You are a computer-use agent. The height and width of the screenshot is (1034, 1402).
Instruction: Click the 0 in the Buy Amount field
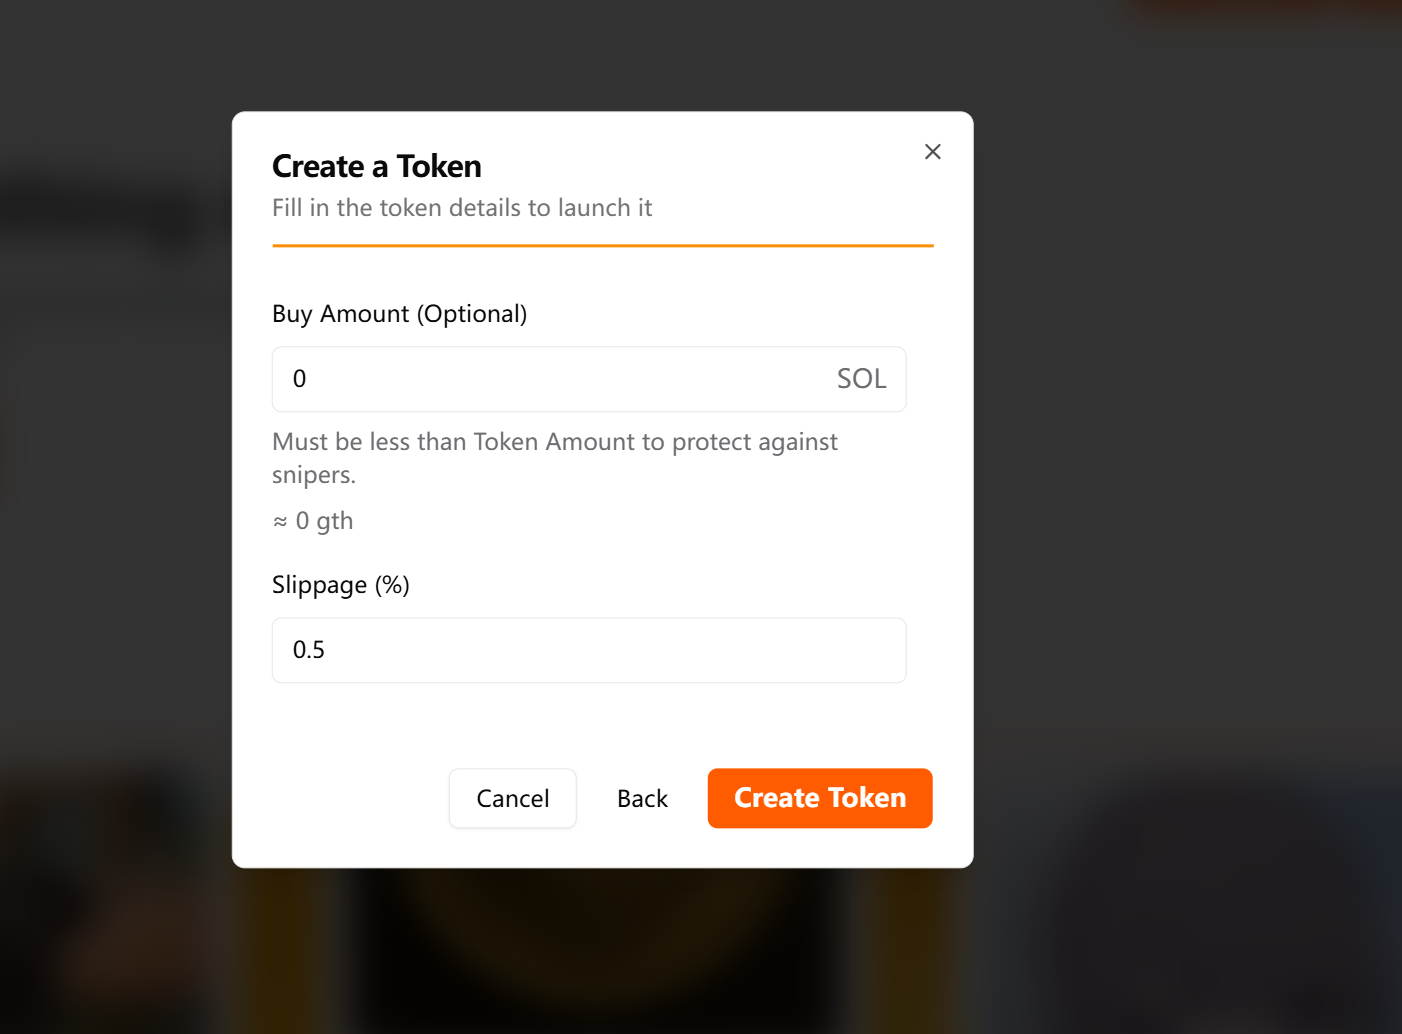pyautogui.click(x=298, y=379)
